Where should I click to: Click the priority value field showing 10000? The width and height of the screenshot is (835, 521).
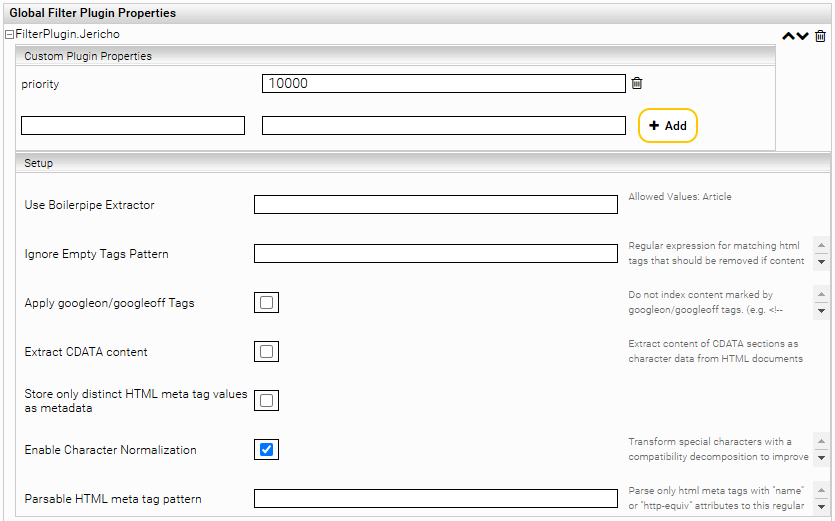pos(444,84)
